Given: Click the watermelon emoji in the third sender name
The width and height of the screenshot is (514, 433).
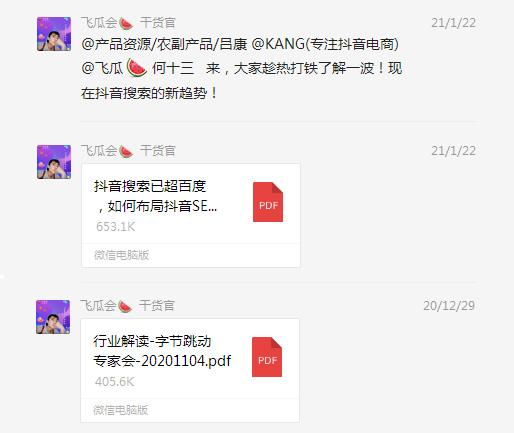Looking at the screenshot, I should 125,306.
